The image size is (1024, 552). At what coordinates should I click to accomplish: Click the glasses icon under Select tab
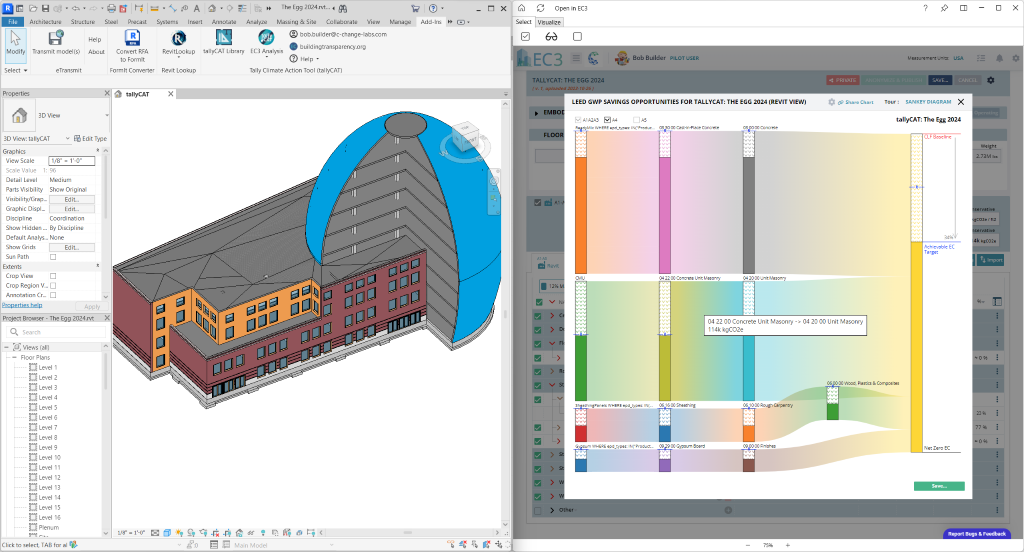pos(550,37)
